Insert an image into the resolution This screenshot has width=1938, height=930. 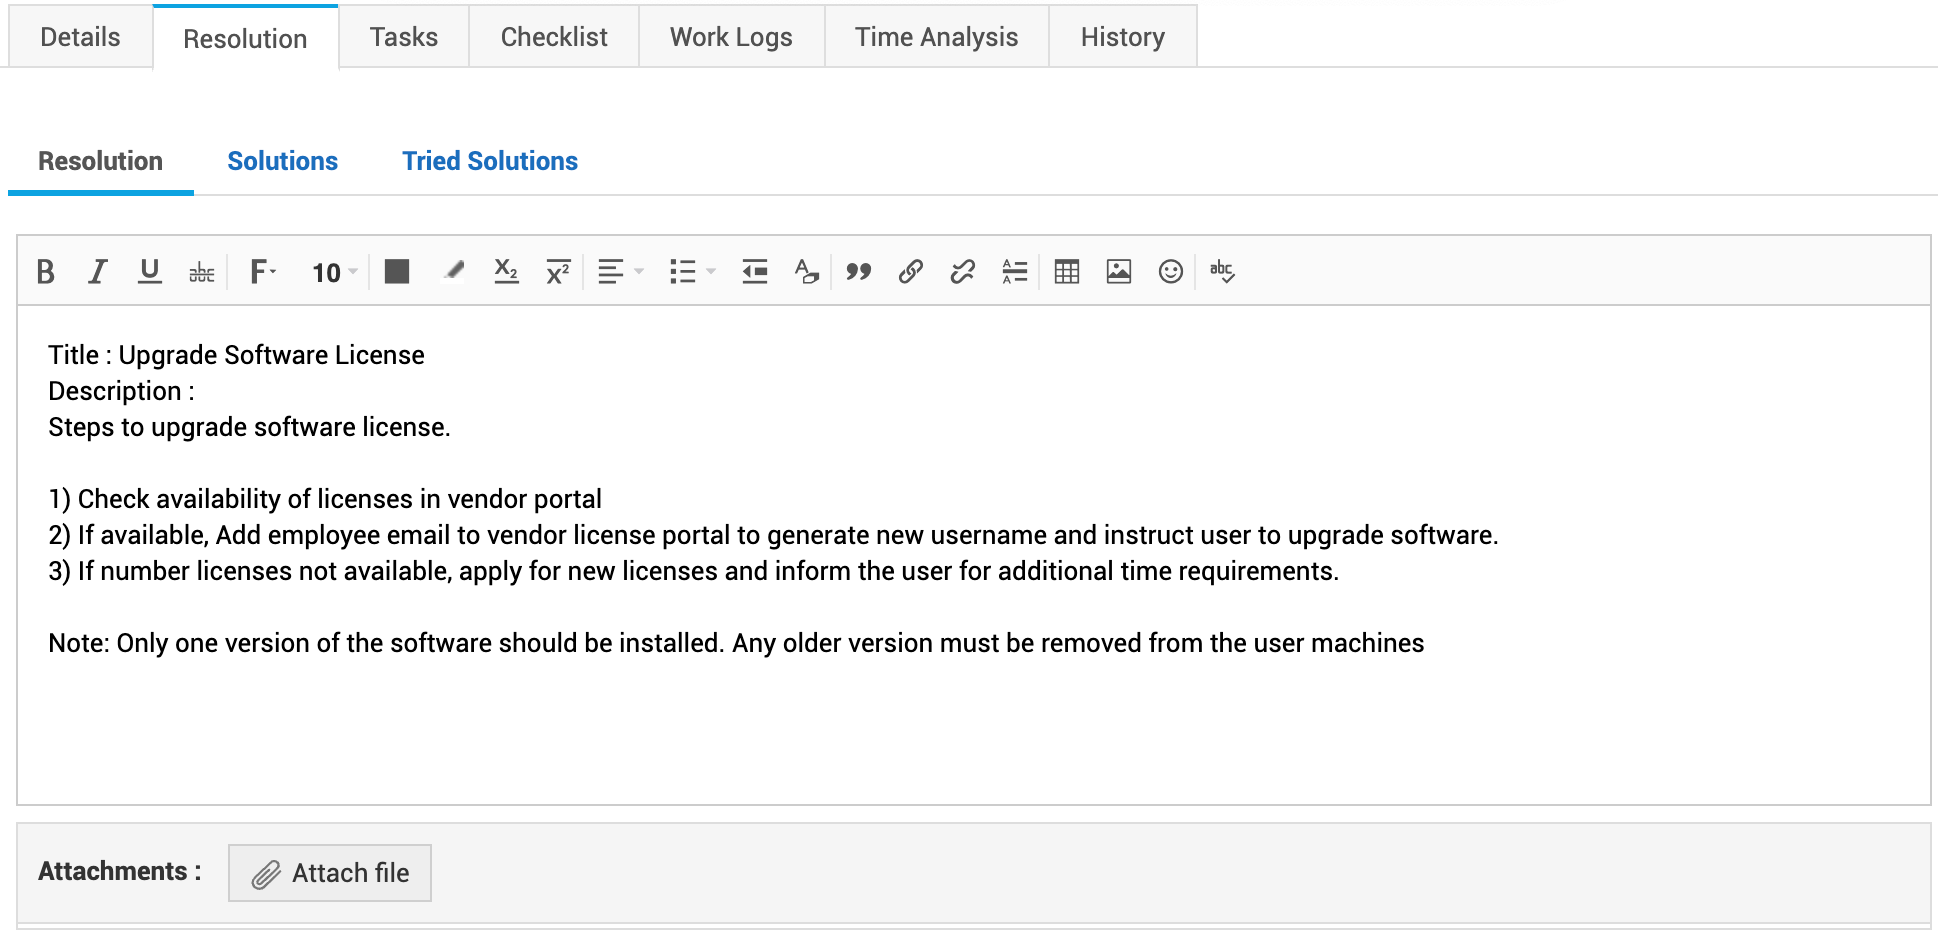click(1119, 272)
